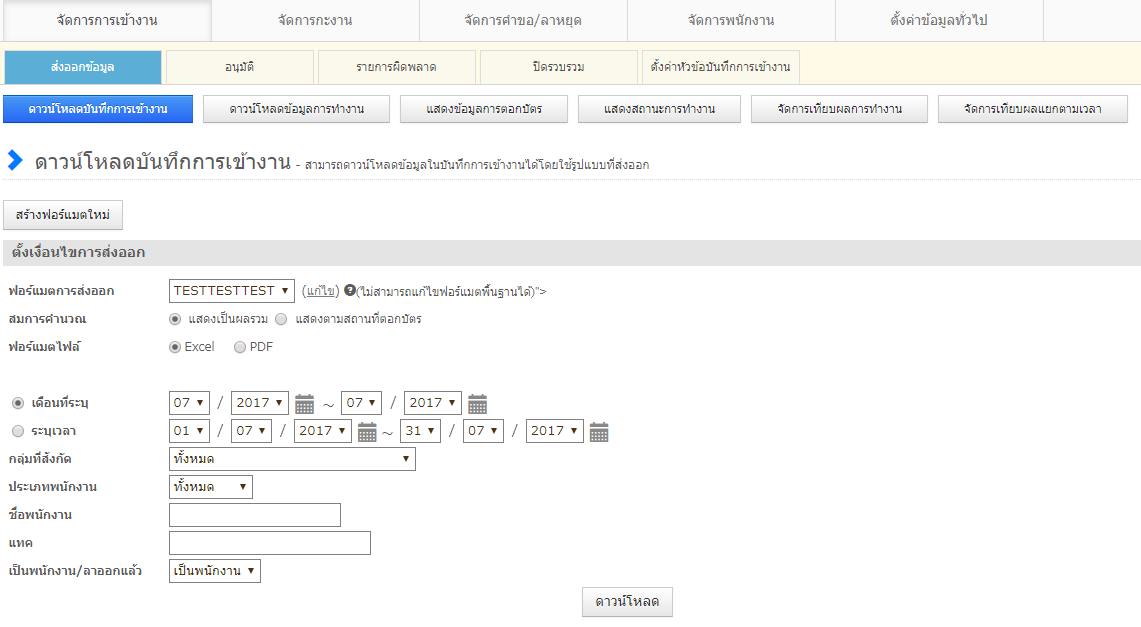Open calendar picker for the starting month
The height and width of the screenshot is (627, 1141).
coord(304,403)
